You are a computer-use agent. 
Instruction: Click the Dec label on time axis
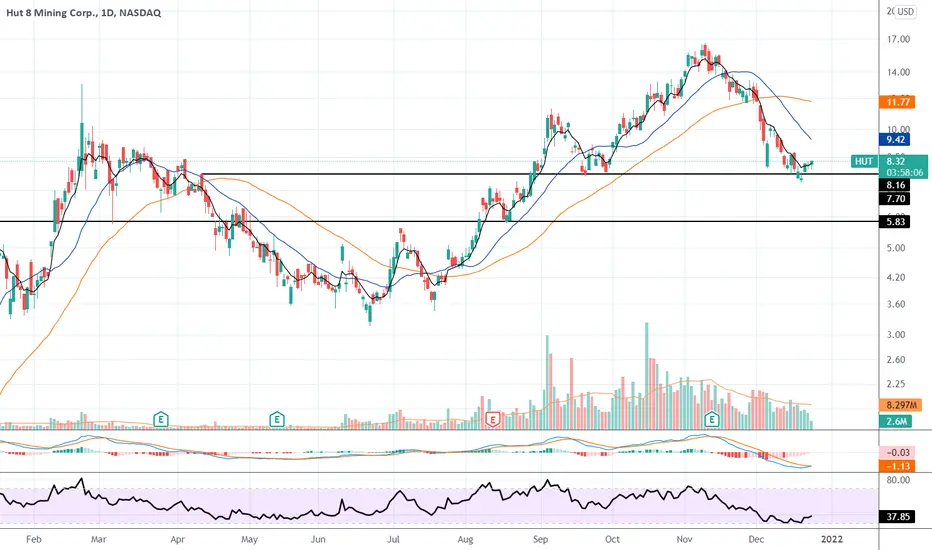[755, 539]
